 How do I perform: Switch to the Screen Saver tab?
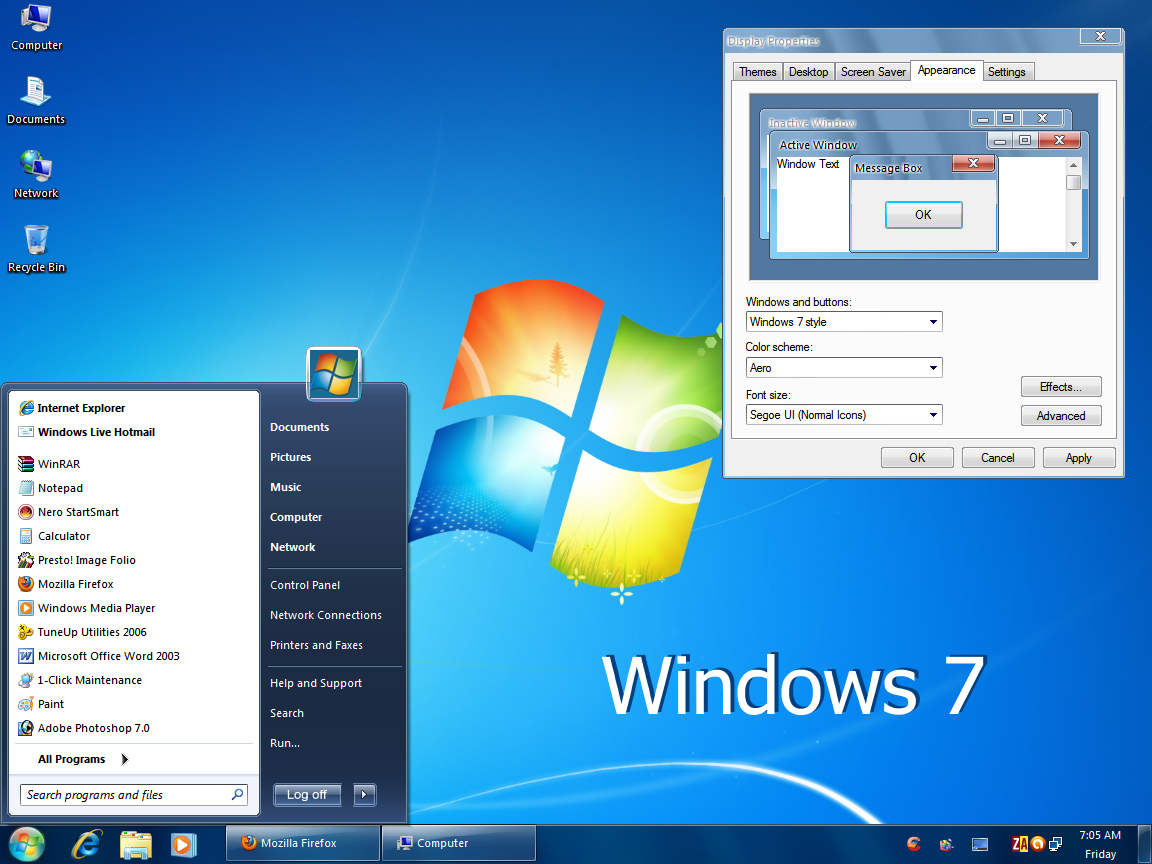pyautogui.click(x=873, y=72)
